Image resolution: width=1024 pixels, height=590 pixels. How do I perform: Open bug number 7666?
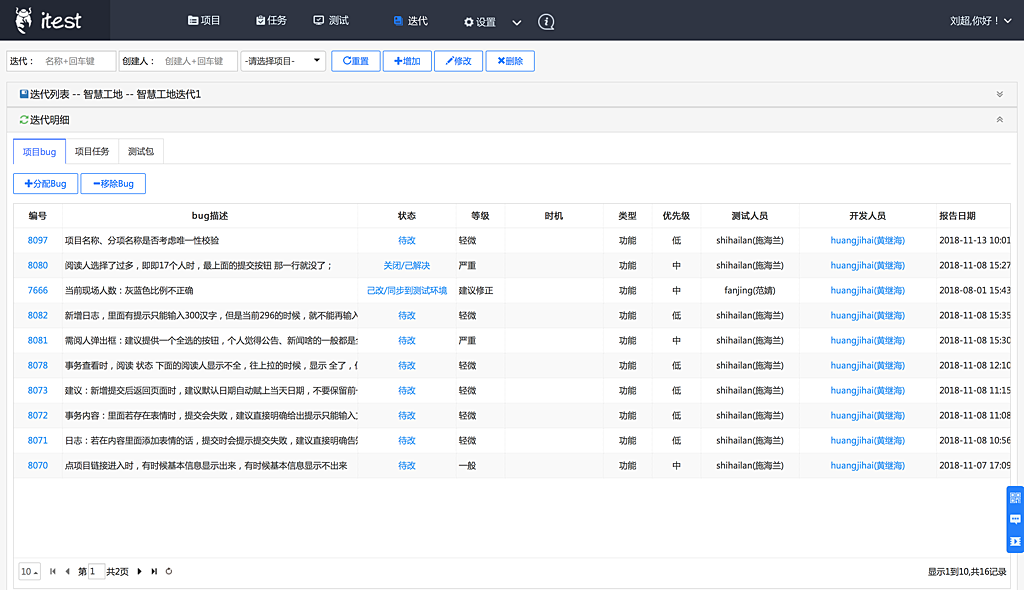pos(38,290)
